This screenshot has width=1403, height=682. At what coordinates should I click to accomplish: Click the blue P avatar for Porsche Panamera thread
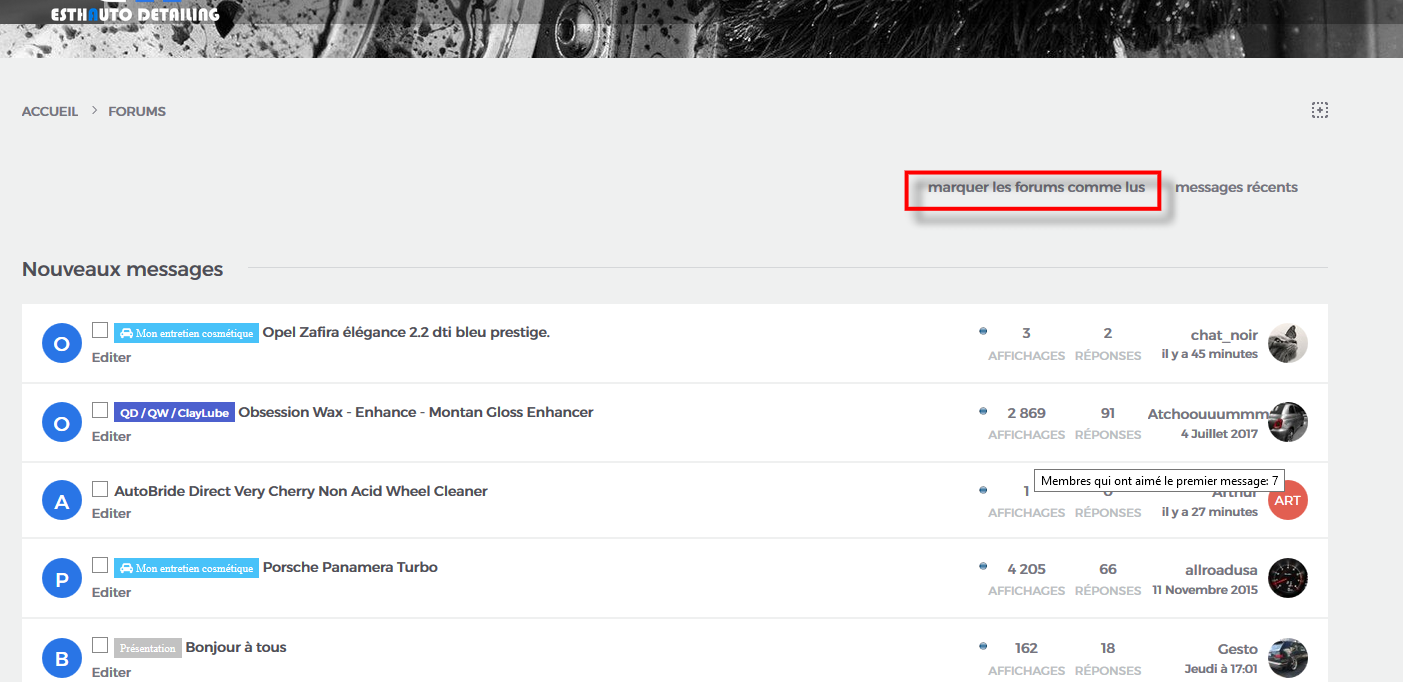tap(61, 579)
